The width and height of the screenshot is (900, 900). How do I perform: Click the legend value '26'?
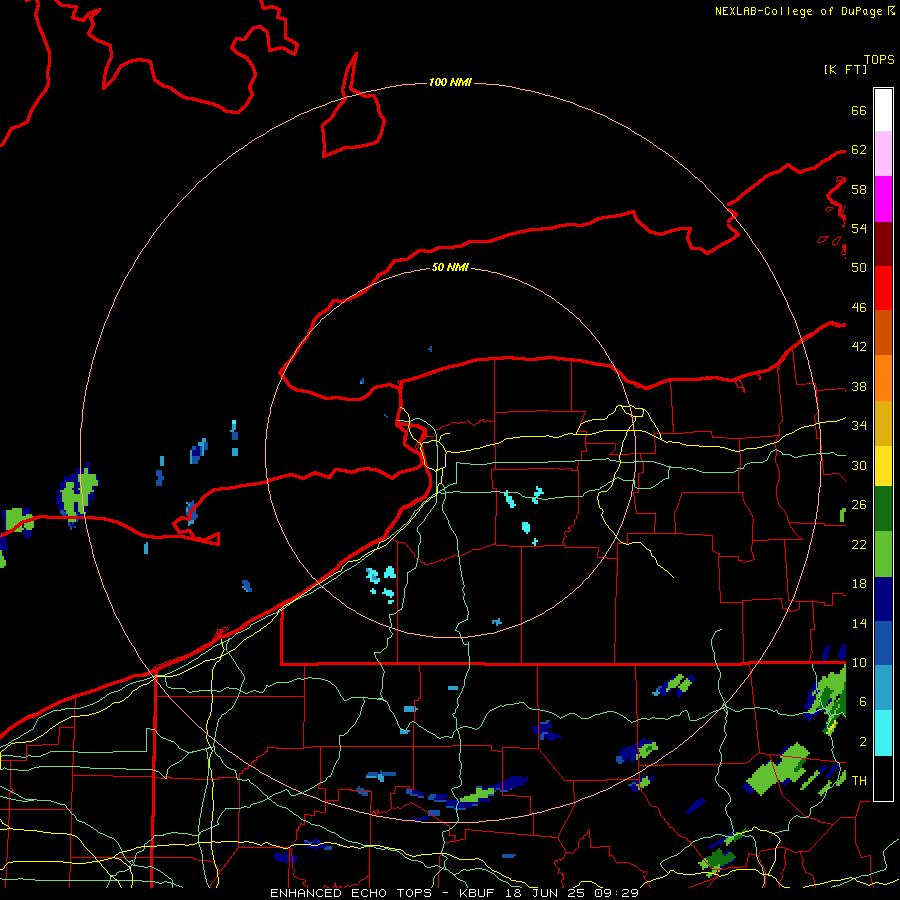pyautogui.click(x=859, y=505)
